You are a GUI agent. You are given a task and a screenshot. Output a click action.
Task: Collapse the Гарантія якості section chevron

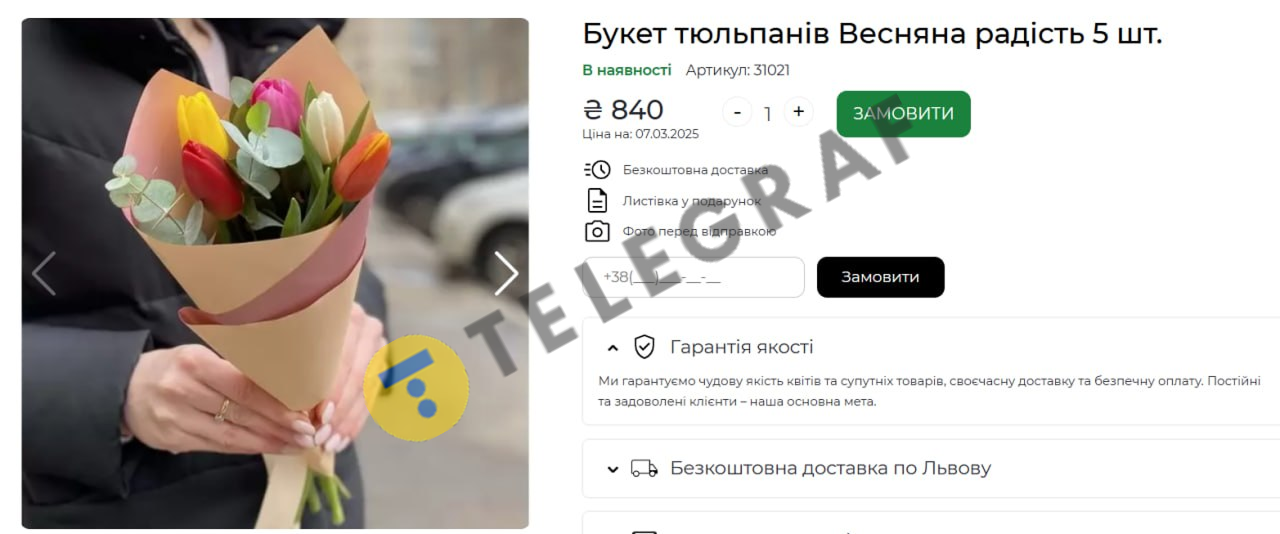coord(613,348)
